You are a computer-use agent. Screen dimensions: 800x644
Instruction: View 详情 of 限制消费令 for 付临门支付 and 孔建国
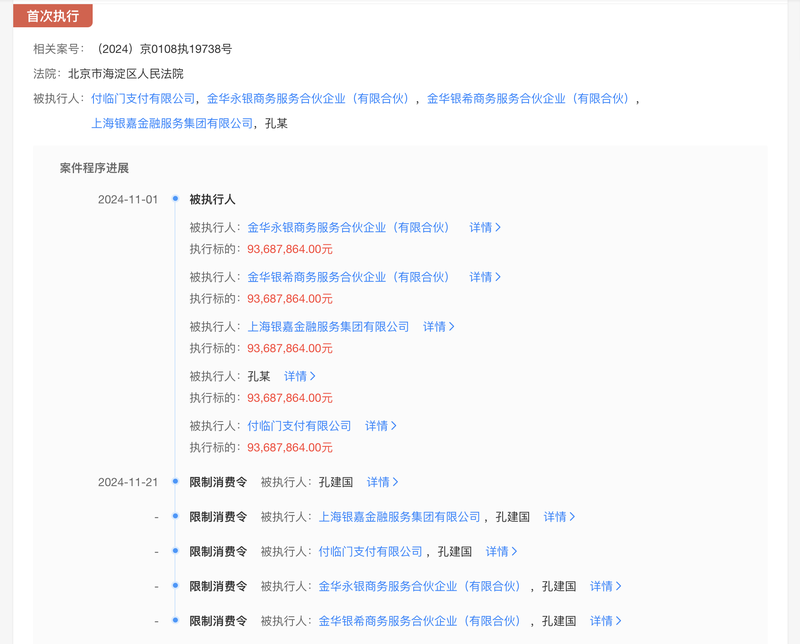point(501,552)
